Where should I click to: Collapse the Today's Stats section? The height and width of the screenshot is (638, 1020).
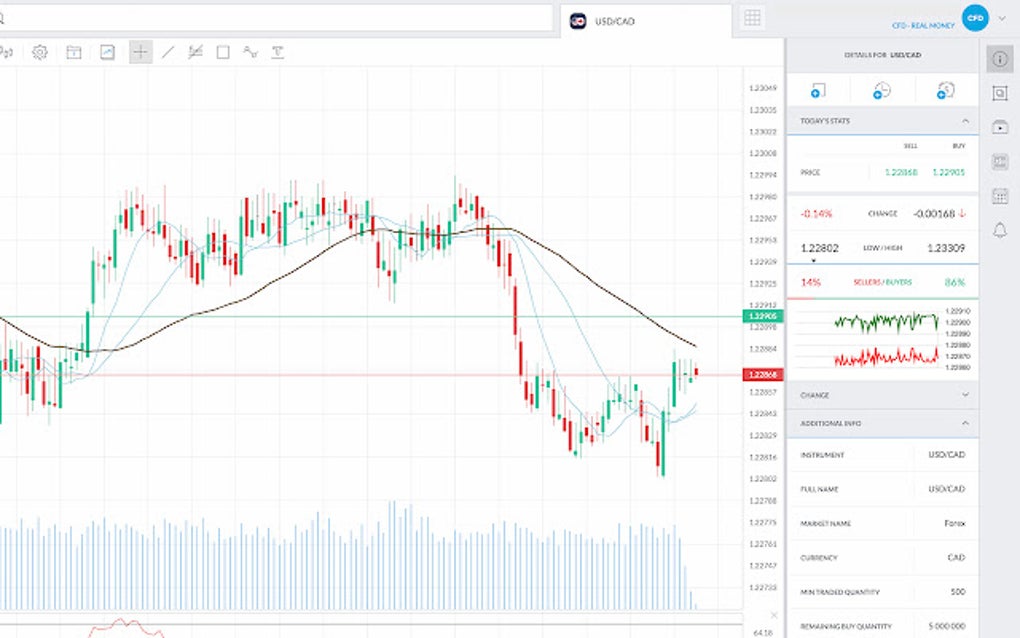[965, 121]
